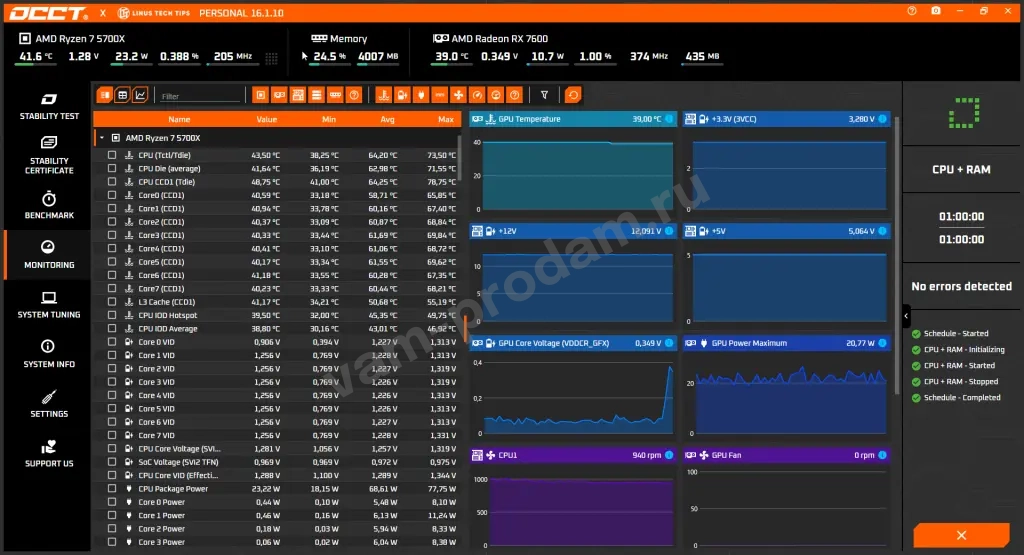Click the sensor table vertical scrollbar
This screenshot has width=1024, height=555.
pyautogui.click(x=460, y=157)
